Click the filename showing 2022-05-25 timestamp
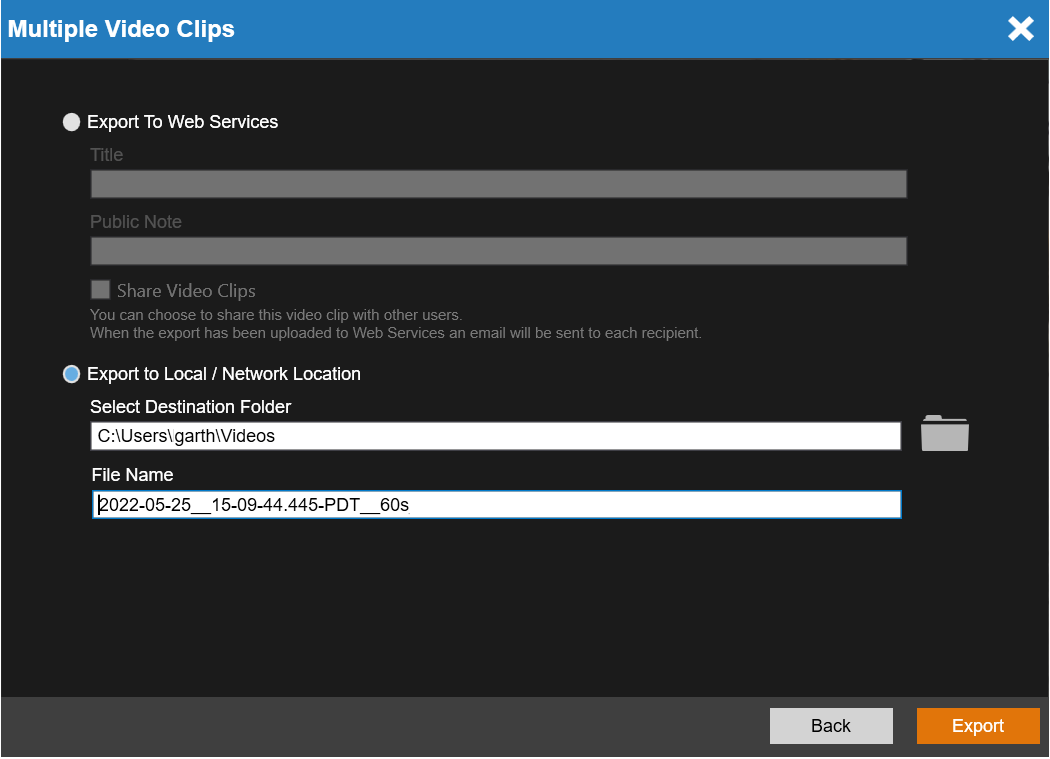 click(498, 504)
